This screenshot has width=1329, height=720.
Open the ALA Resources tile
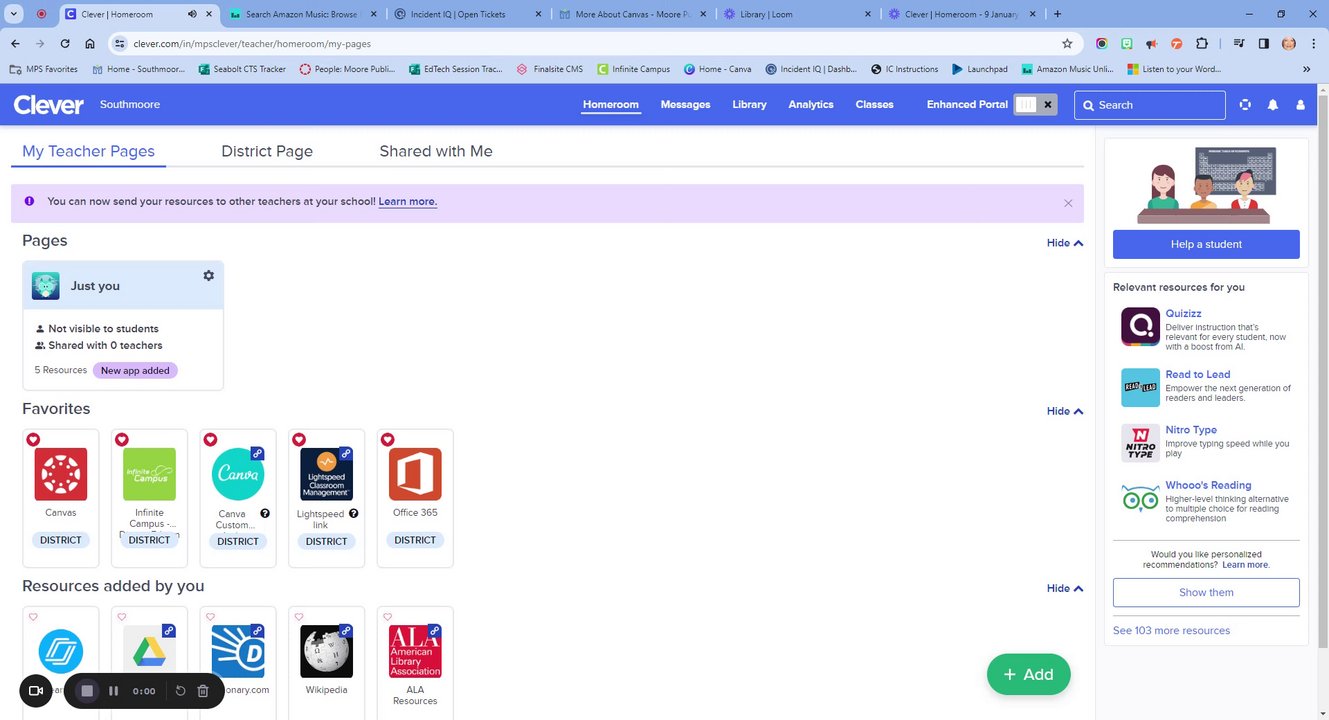pos(415,651)
